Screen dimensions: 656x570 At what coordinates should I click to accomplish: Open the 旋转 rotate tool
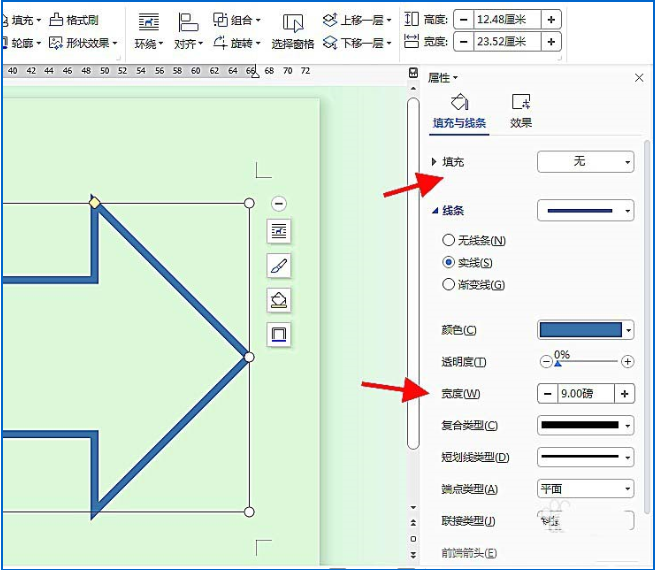click(236, 43)
